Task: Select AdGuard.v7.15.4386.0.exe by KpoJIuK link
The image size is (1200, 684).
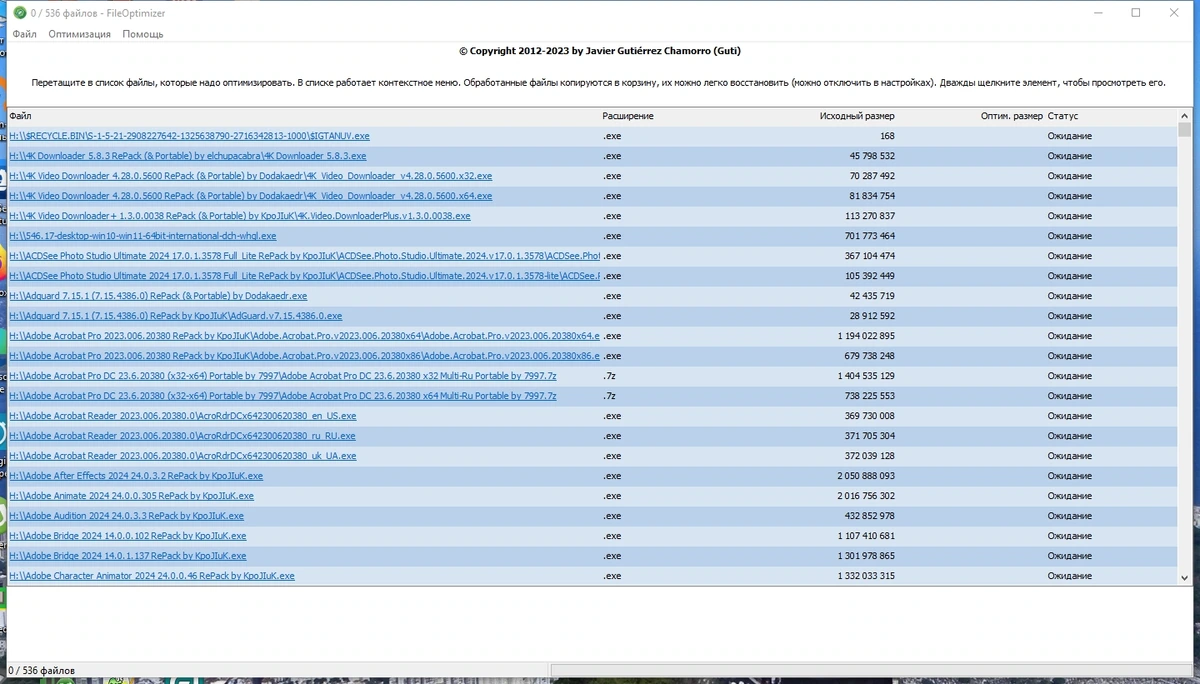Action: pyautogui.click(x=175, y=316)
